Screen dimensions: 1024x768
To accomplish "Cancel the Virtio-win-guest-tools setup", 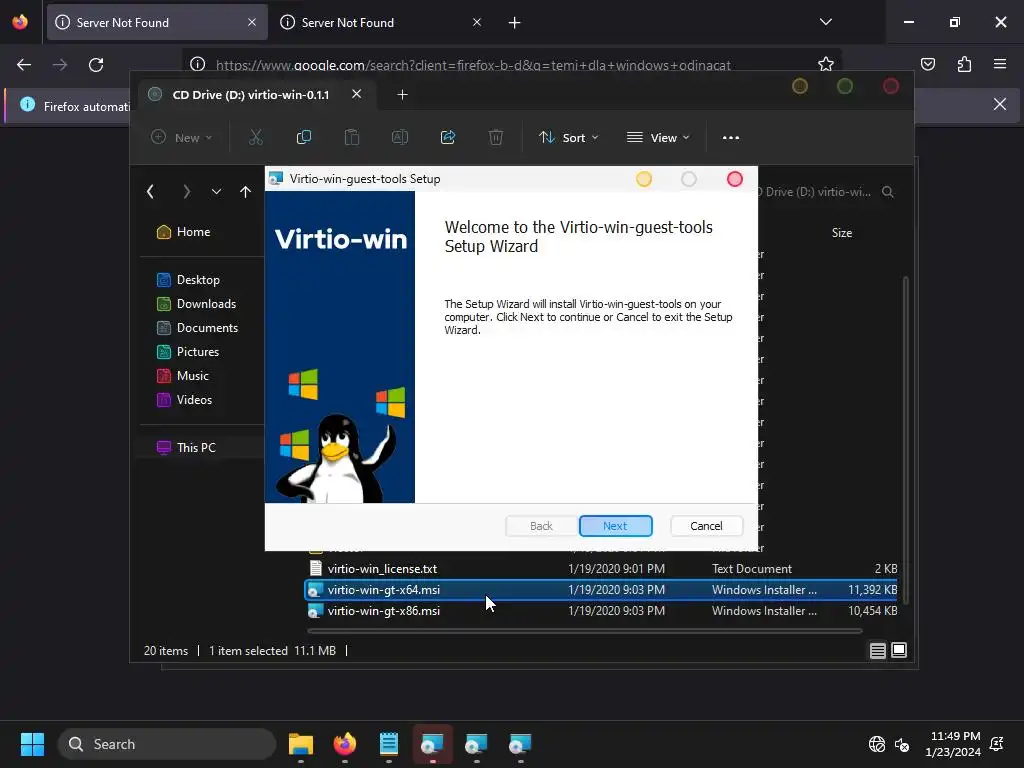I will (x=706, y=526).
